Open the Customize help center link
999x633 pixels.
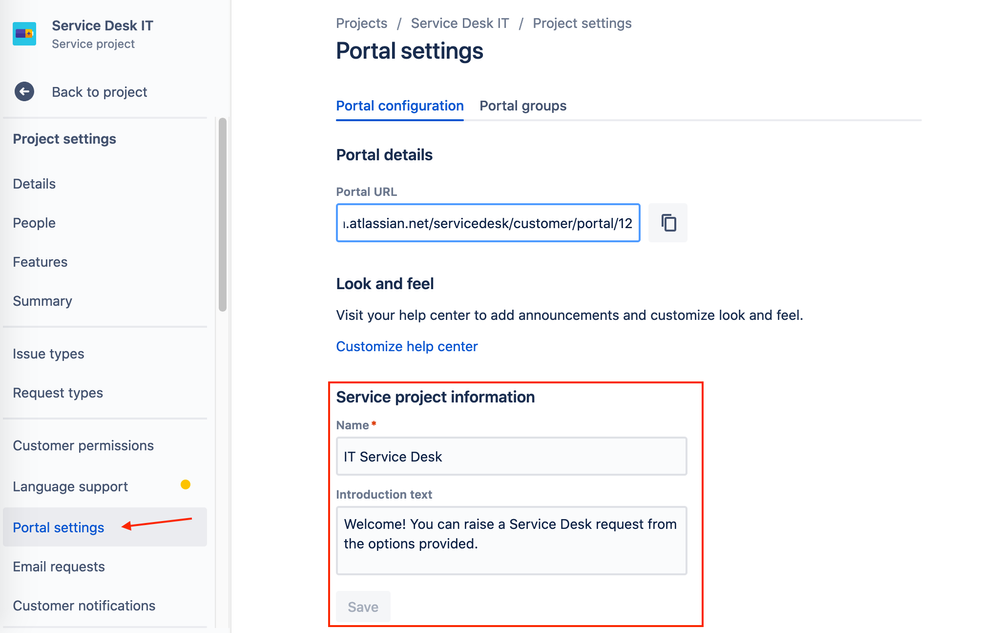[x=407, y=347]
